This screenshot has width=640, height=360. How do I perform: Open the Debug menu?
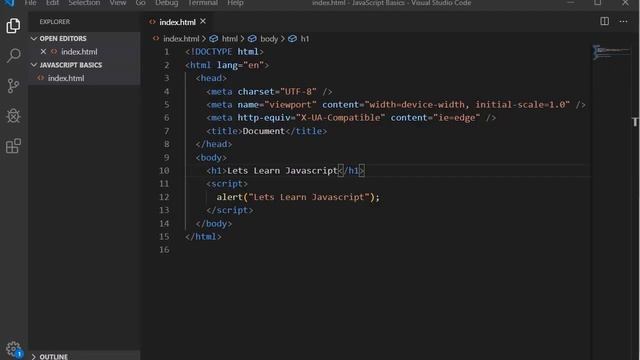coord(167,3)
